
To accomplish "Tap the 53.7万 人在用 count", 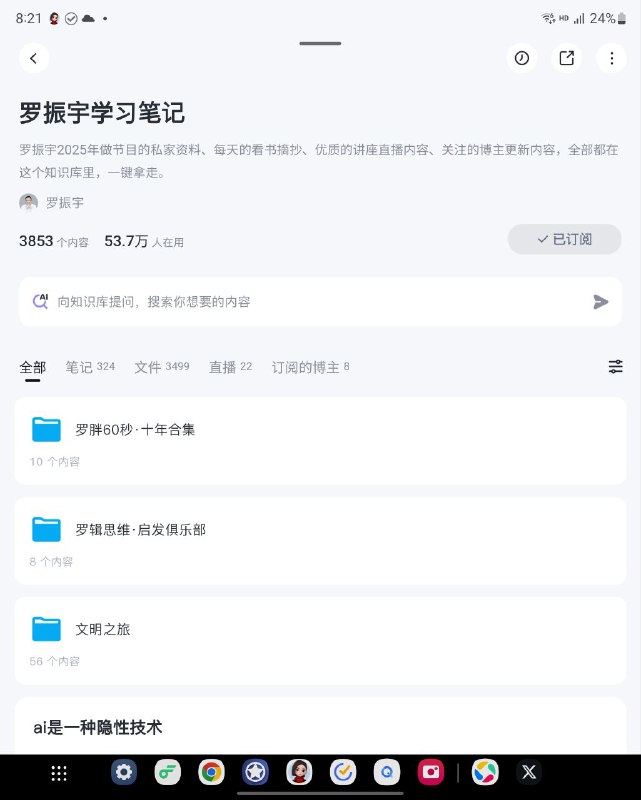I will [x=144, y=241].
